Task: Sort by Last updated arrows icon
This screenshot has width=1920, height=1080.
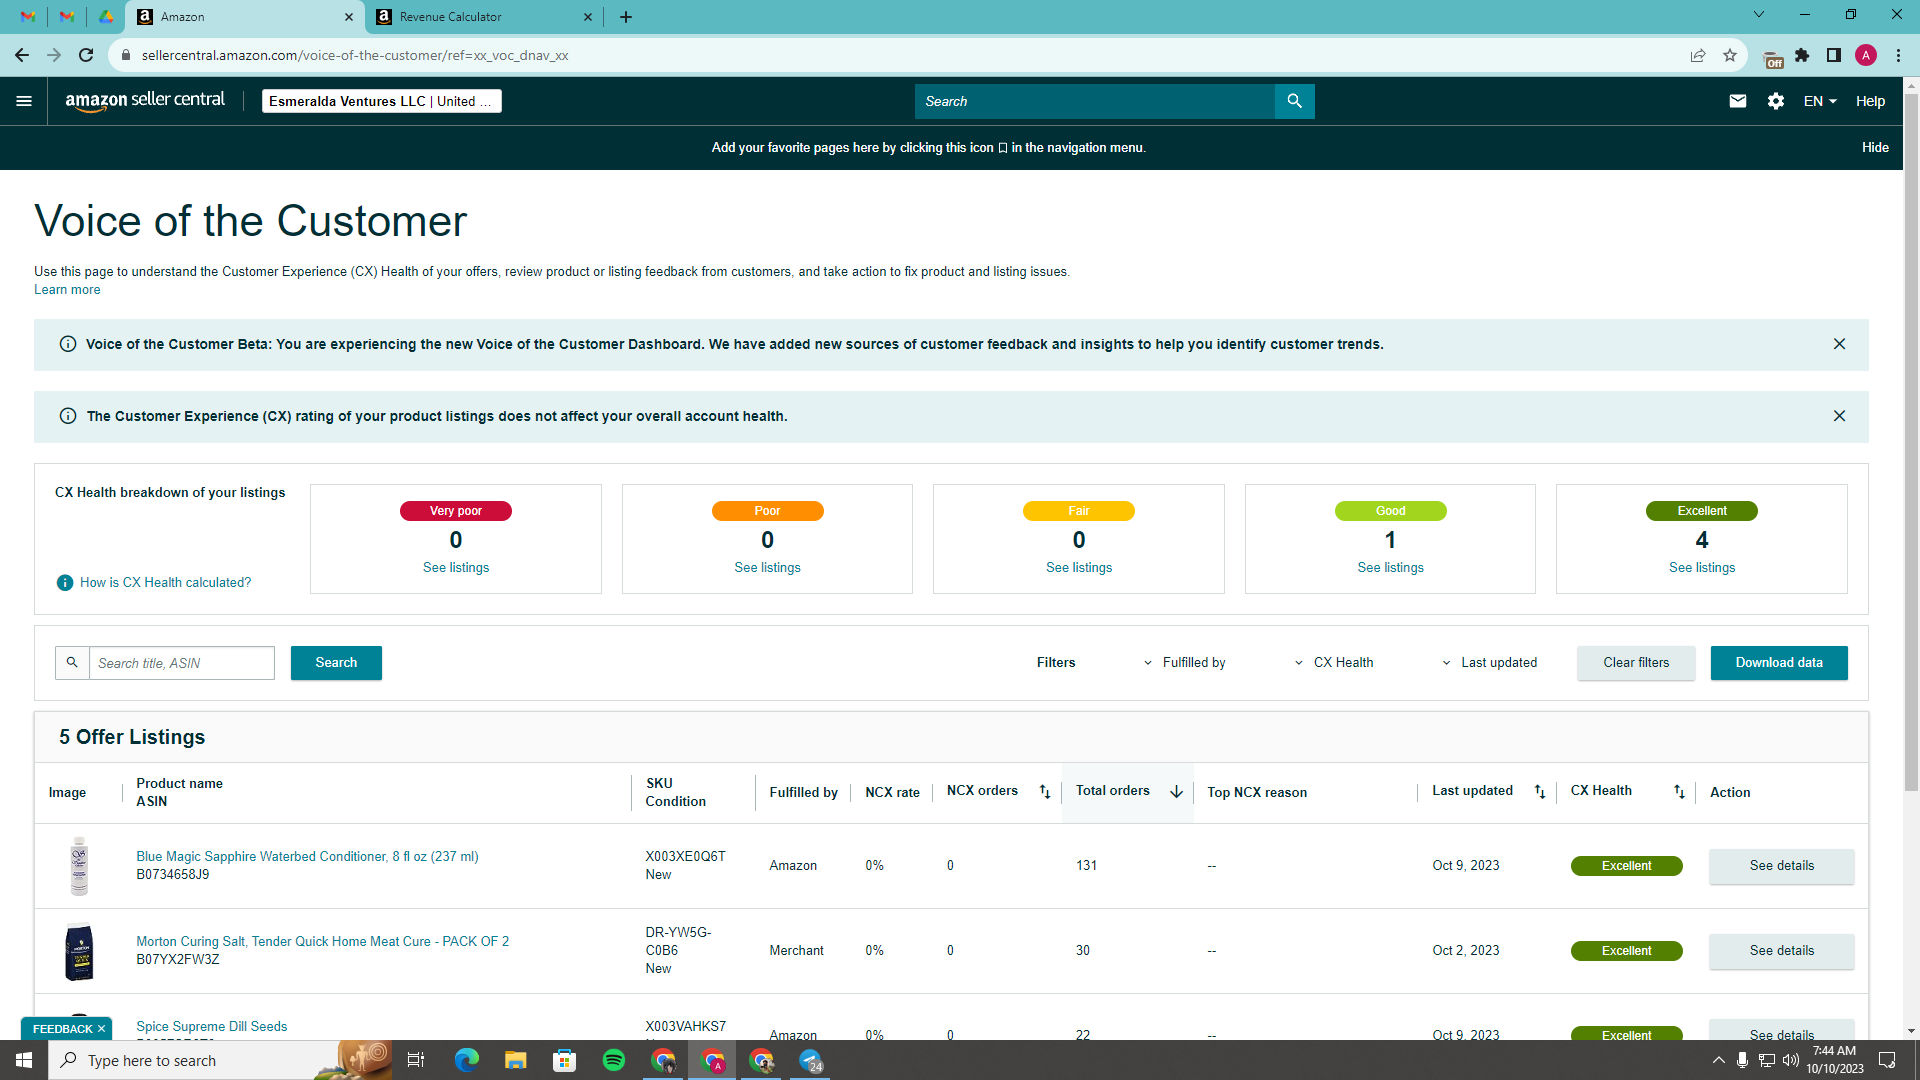Action: (1540, 792)
